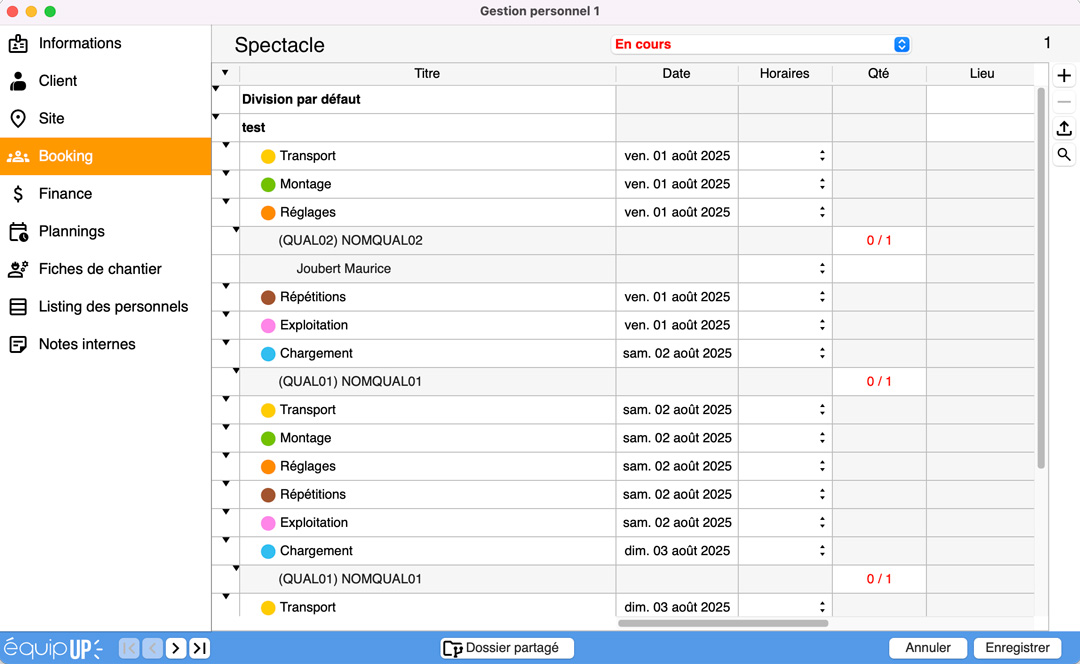Go to the last record navigation arrow
Screen dimensions: 1080x664
point(200,648)
